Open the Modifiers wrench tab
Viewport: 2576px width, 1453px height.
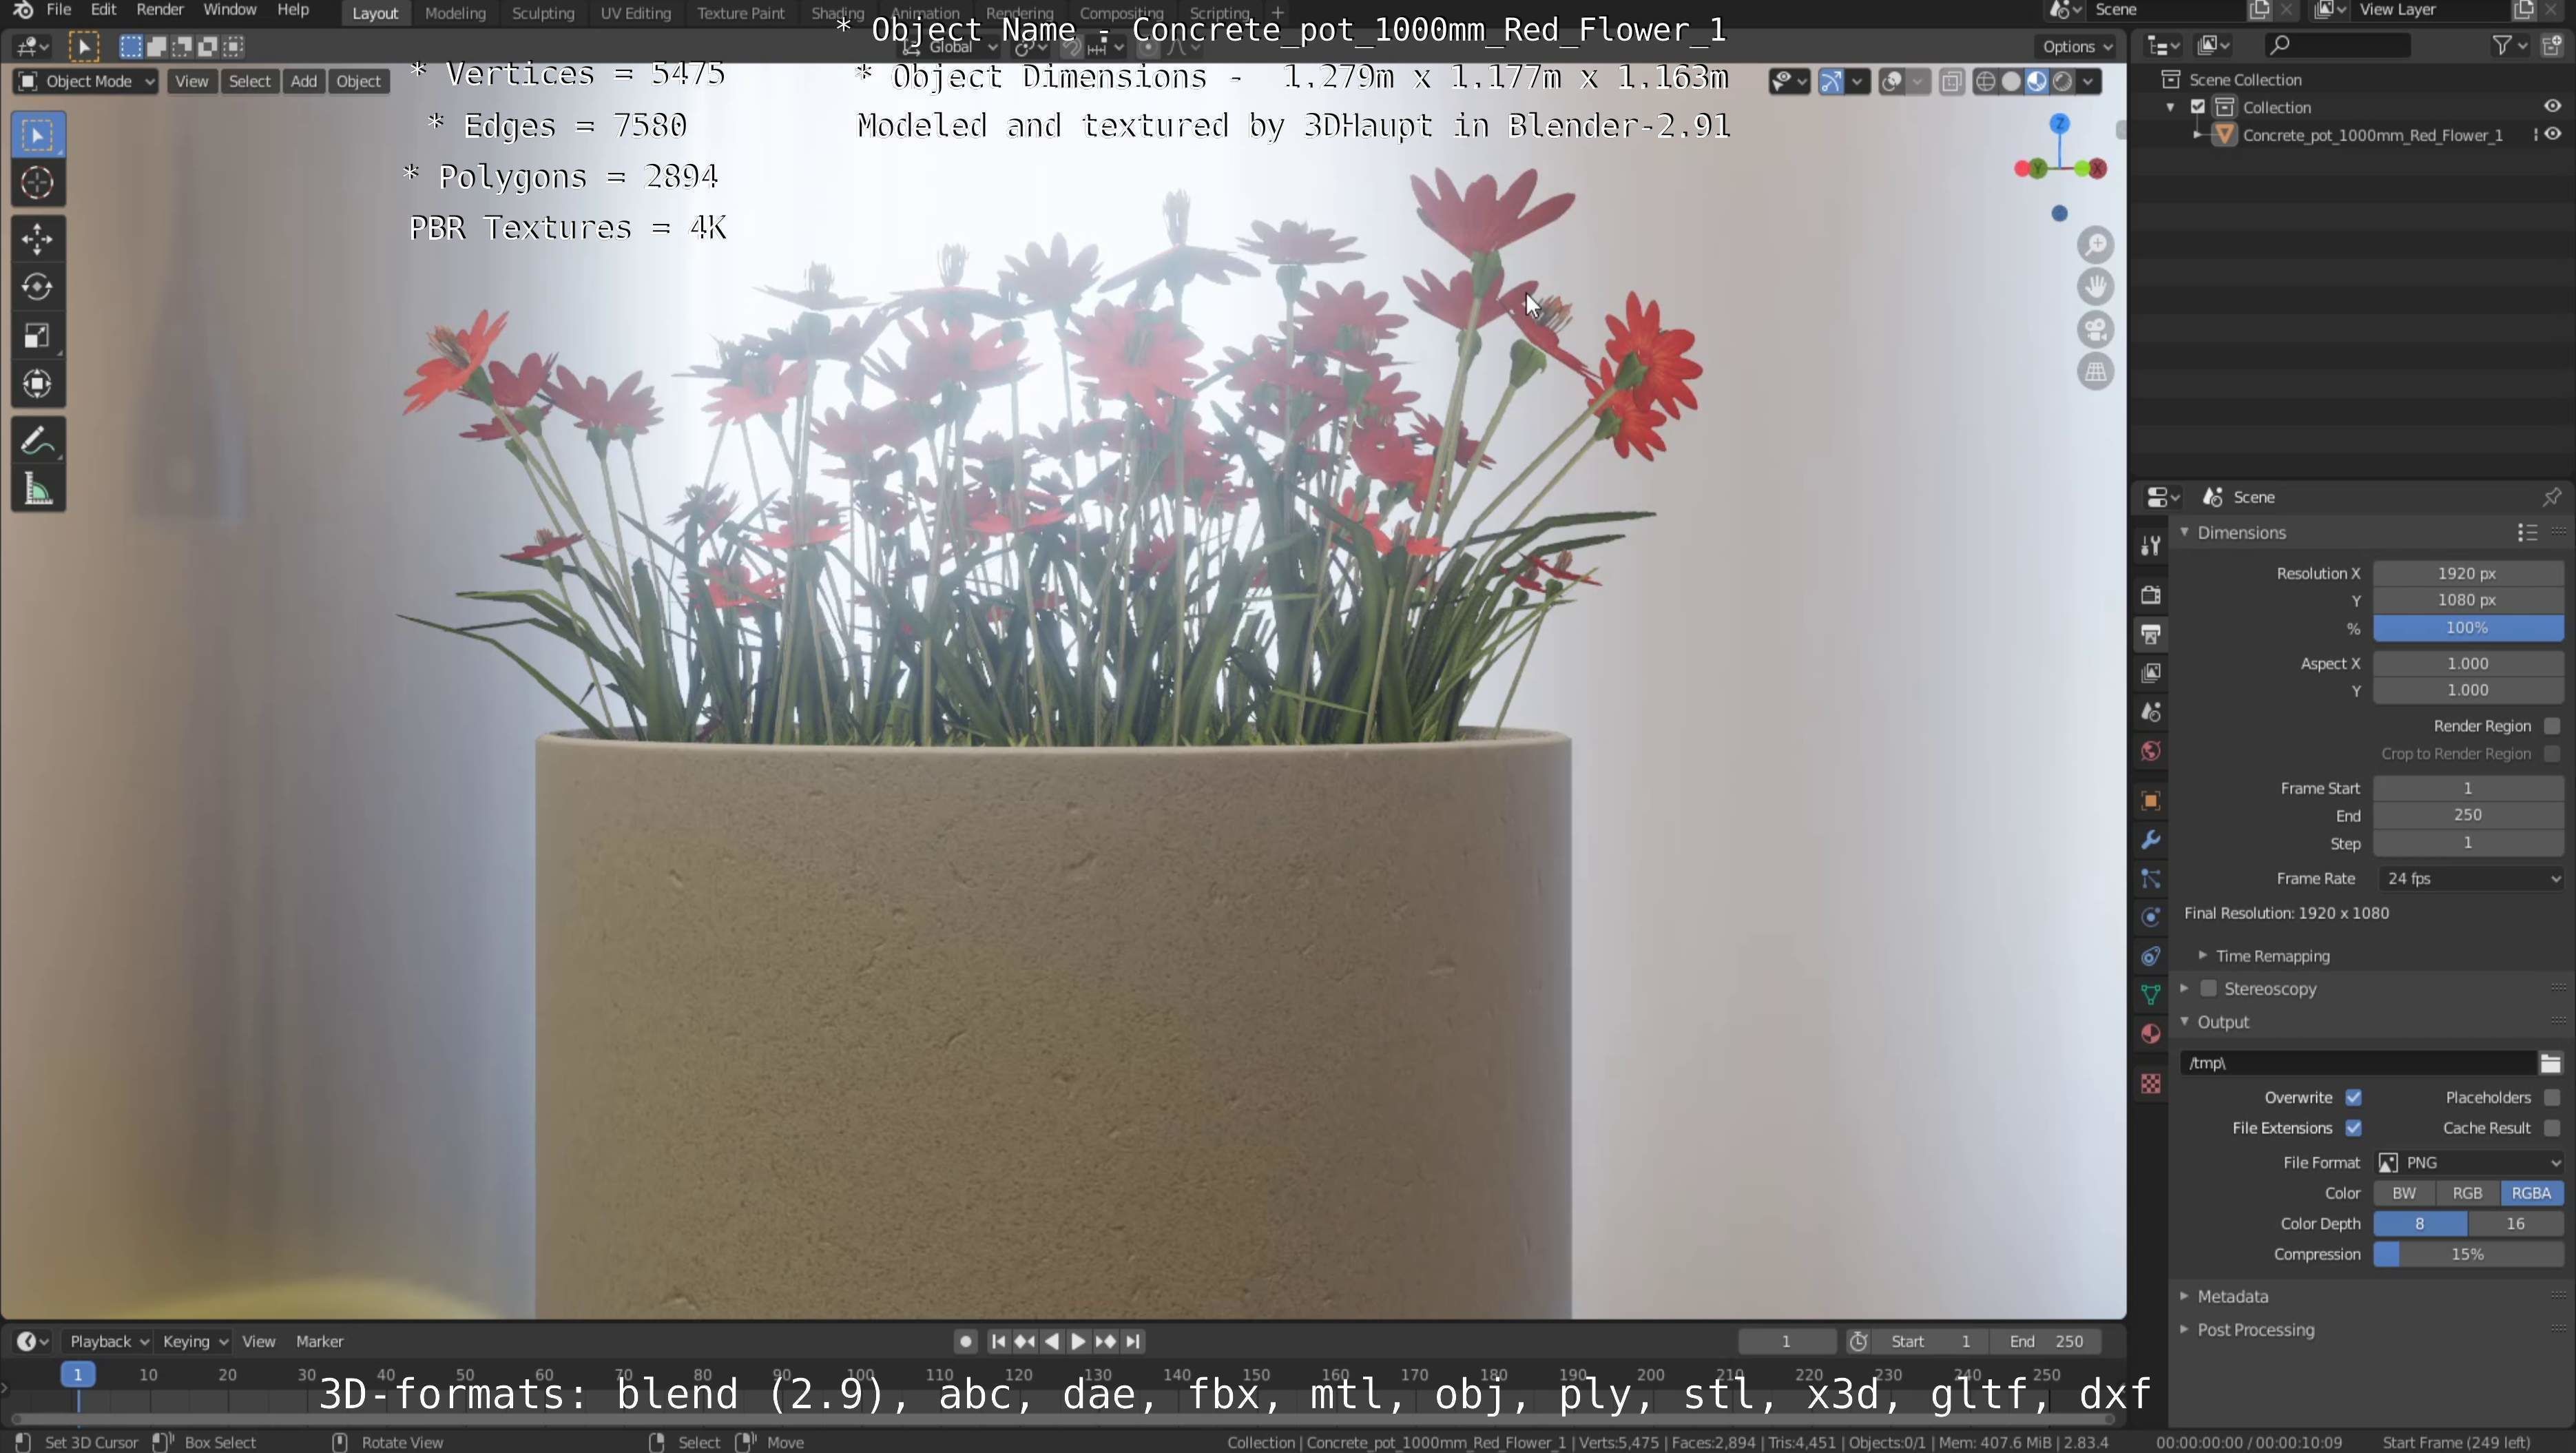point(2151,840)
